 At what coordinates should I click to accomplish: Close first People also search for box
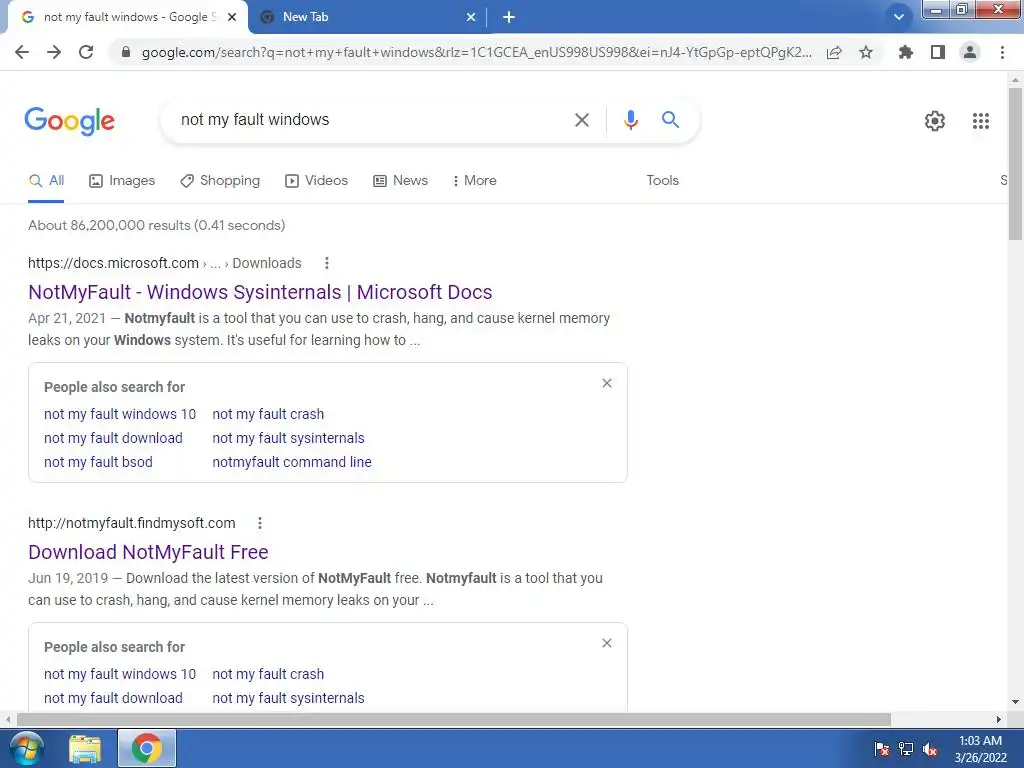tap(607, 383)
